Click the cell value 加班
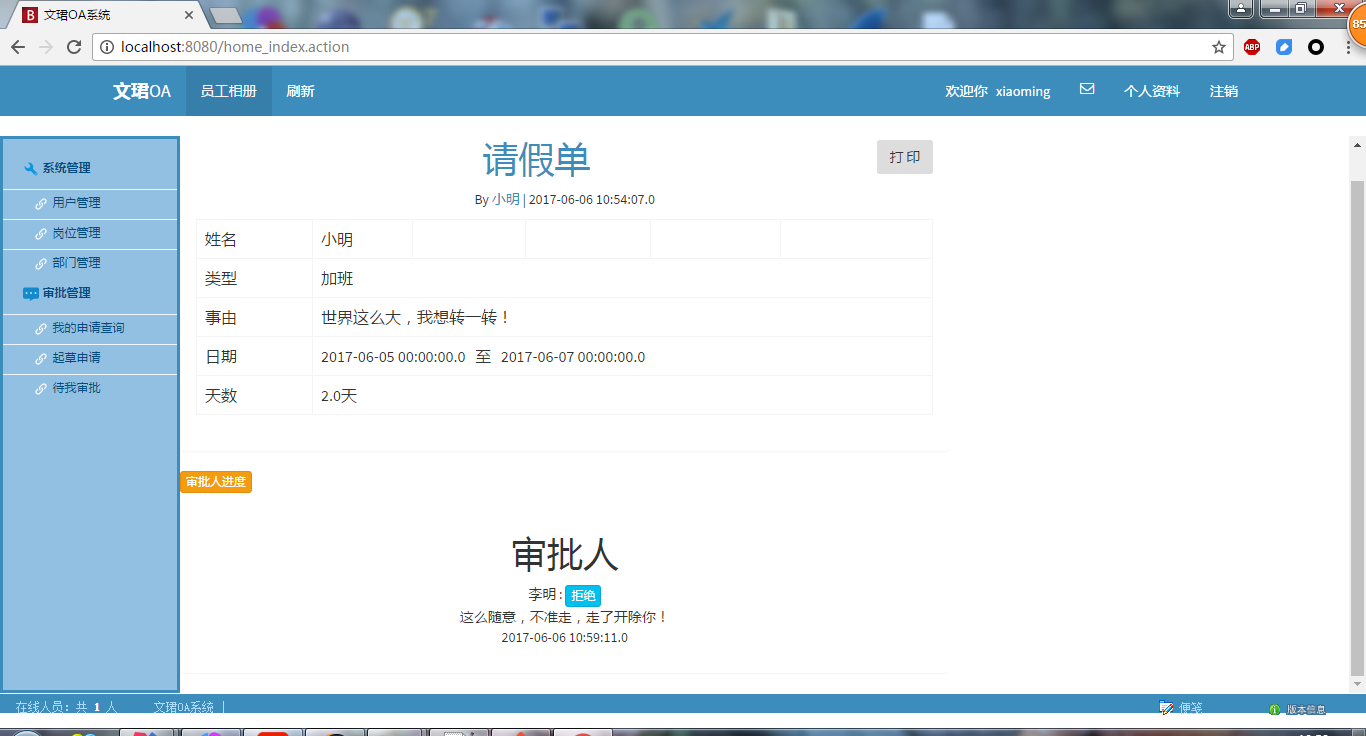Viewport: 1366px width, 736px height. (x=337, y=278)
